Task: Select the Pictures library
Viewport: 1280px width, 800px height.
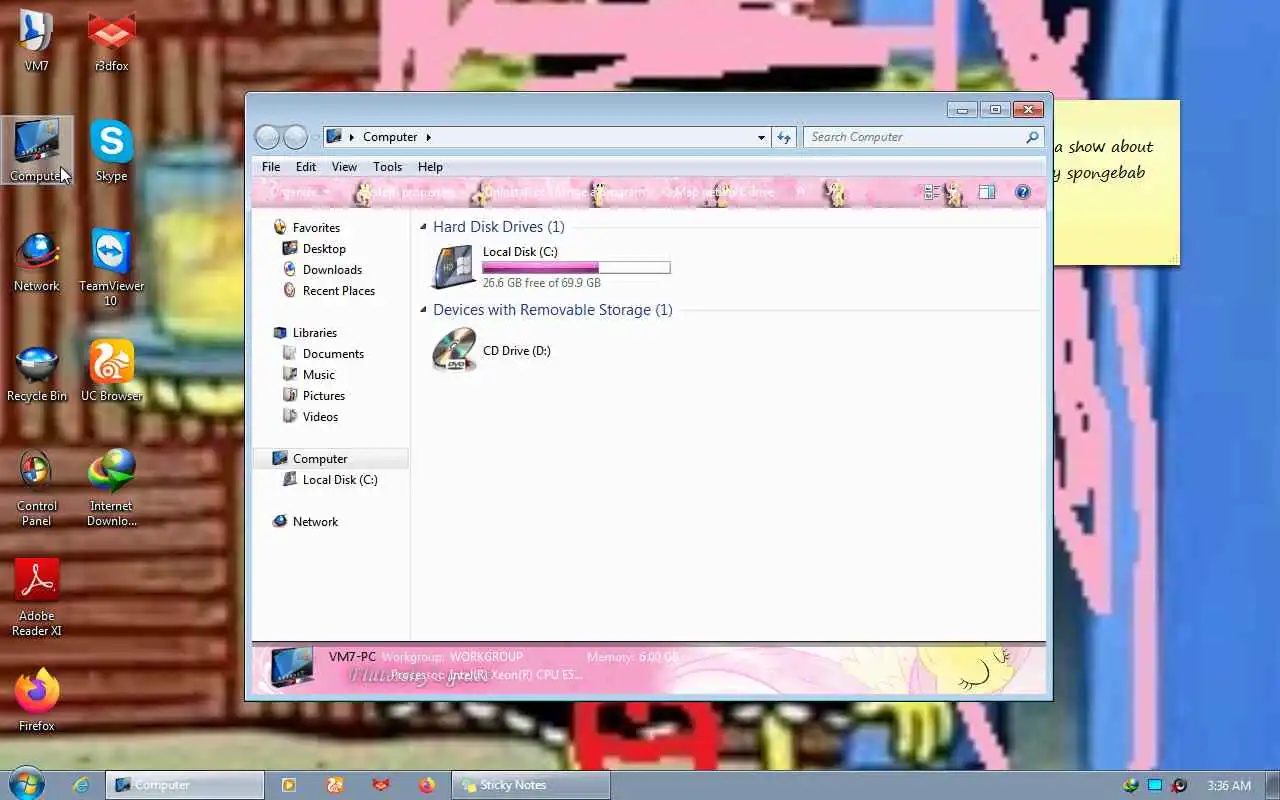Action: tap(323, 395)
